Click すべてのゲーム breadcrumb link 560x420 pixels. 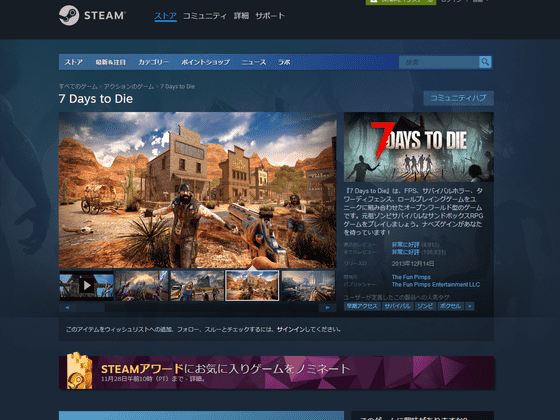click(x=78, y=86)
